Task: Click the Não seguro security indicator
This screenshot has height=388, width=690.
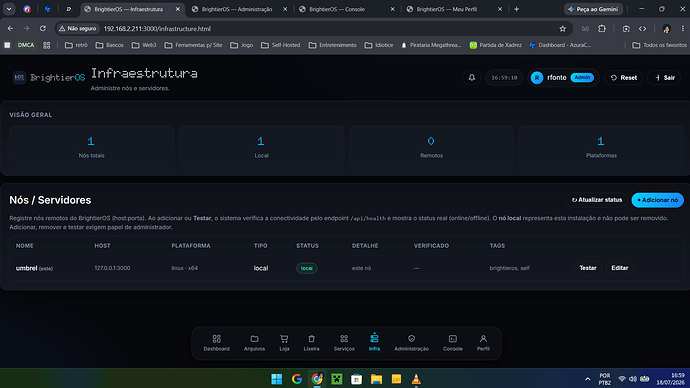Action: 77,29
